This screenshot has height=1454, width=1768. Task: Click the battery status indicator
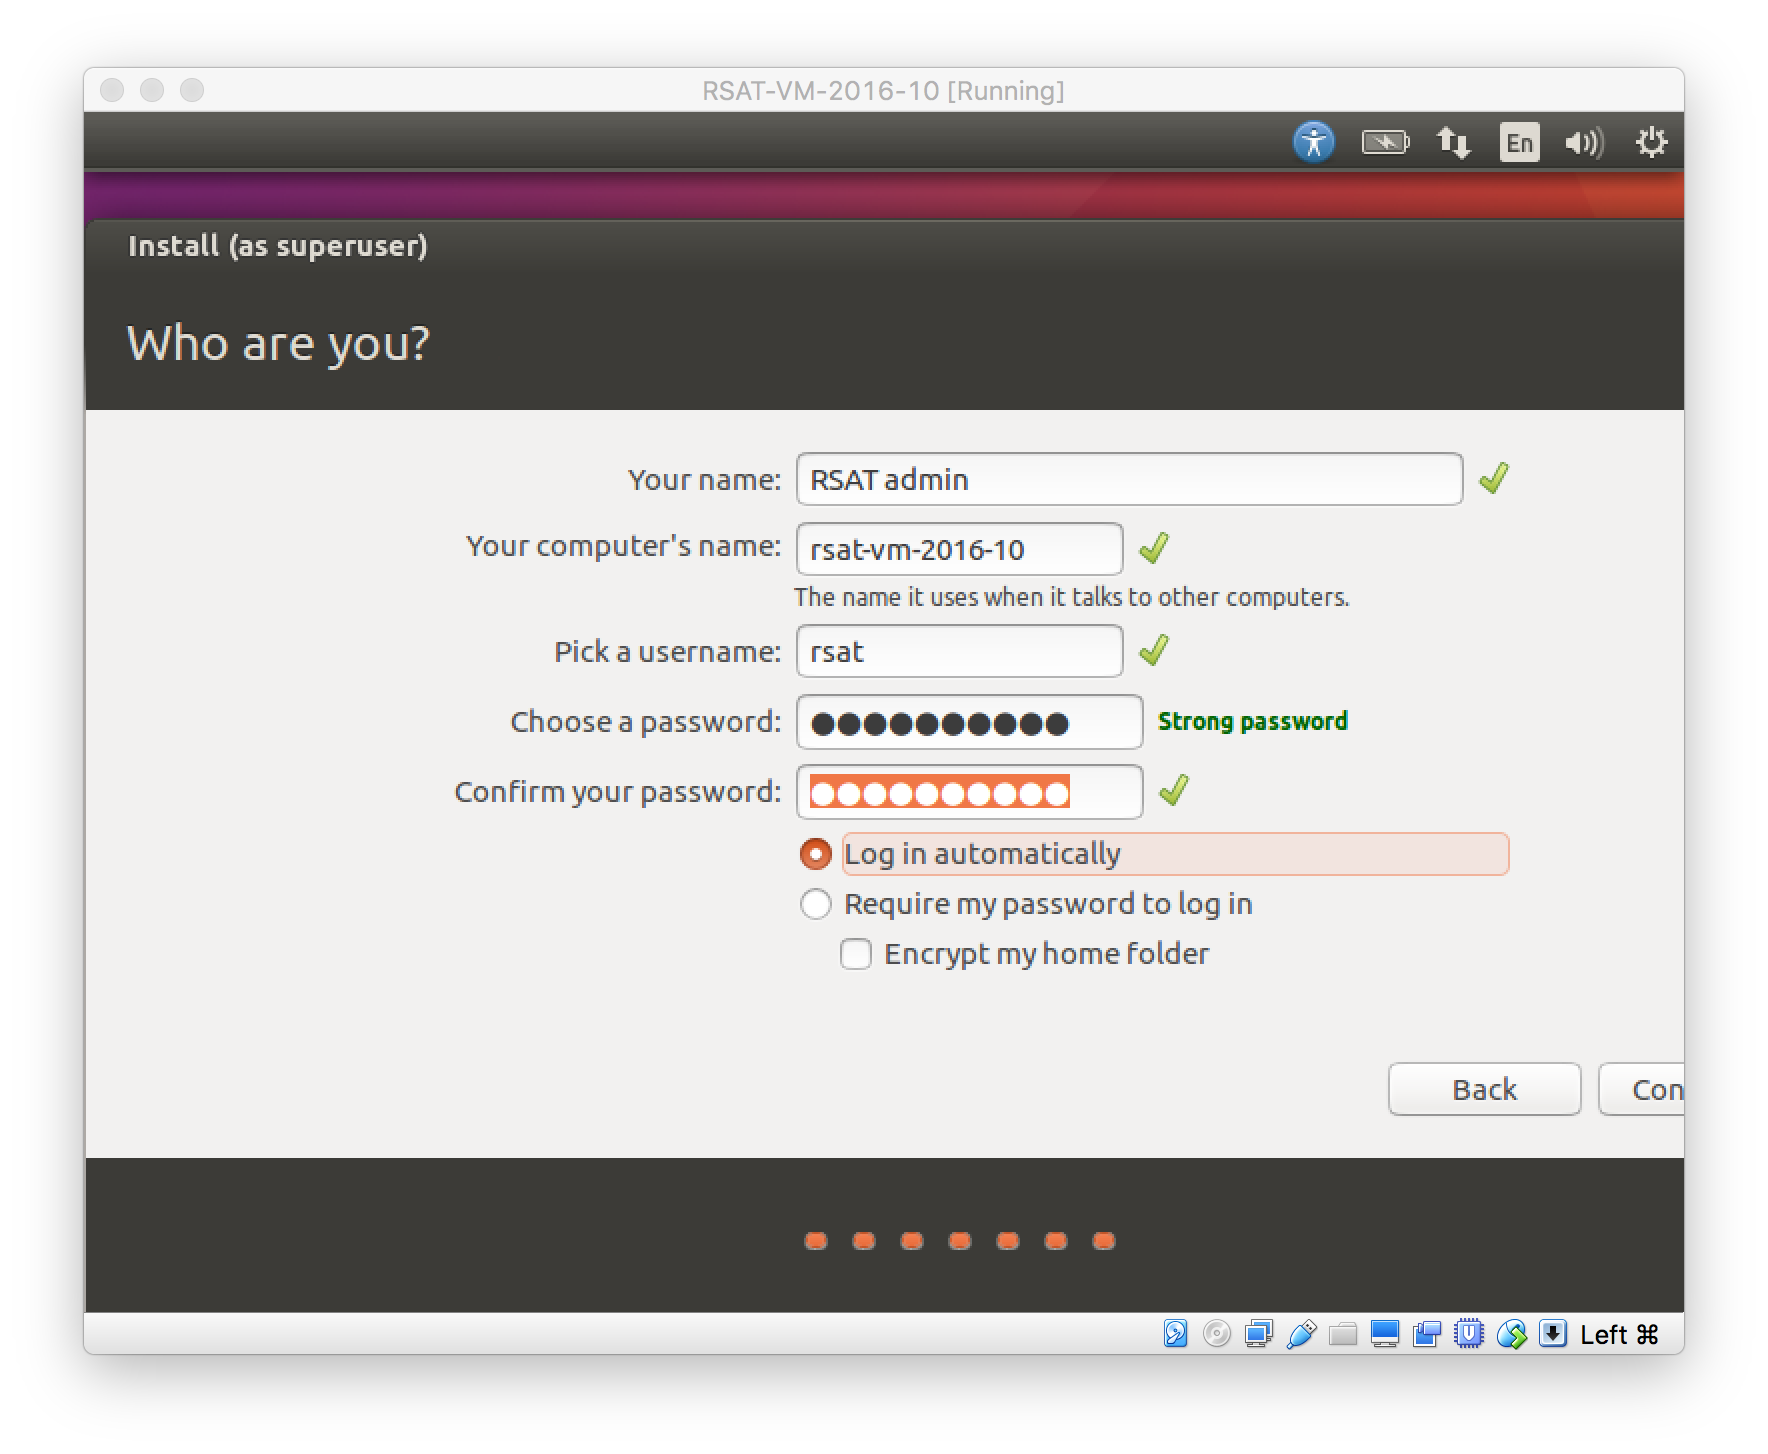pyautogui.click(x=1385, y=143)
